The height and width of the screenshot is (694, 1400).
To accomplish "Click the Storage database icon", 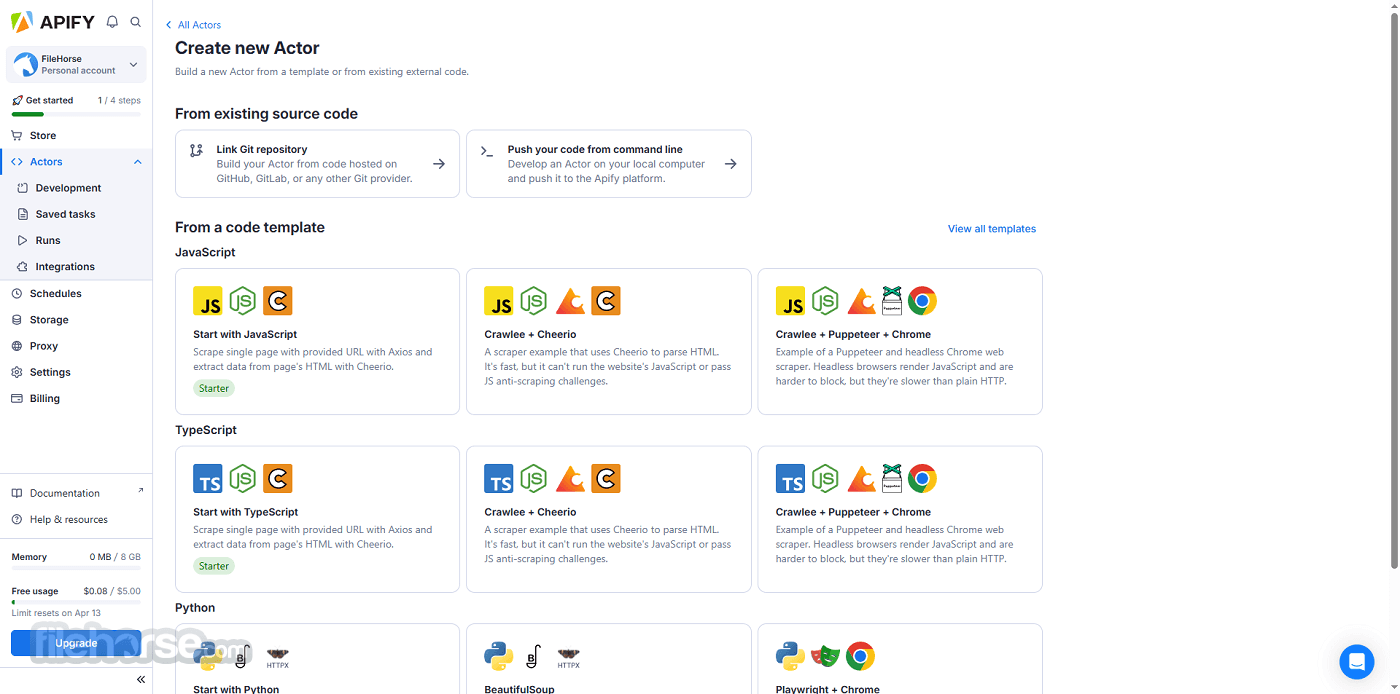I will (x=17, y=320).
